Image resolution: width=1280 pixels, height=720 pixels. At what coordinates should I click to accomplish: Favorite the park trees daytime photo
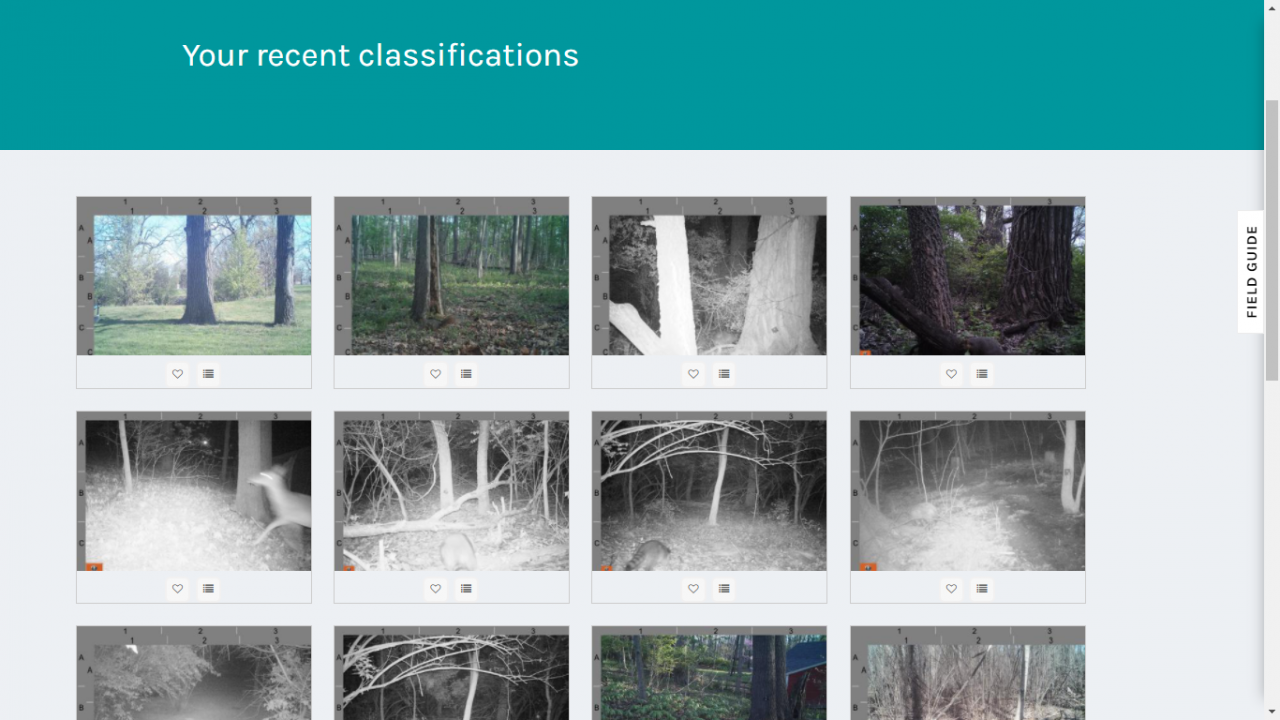[177, 374]
